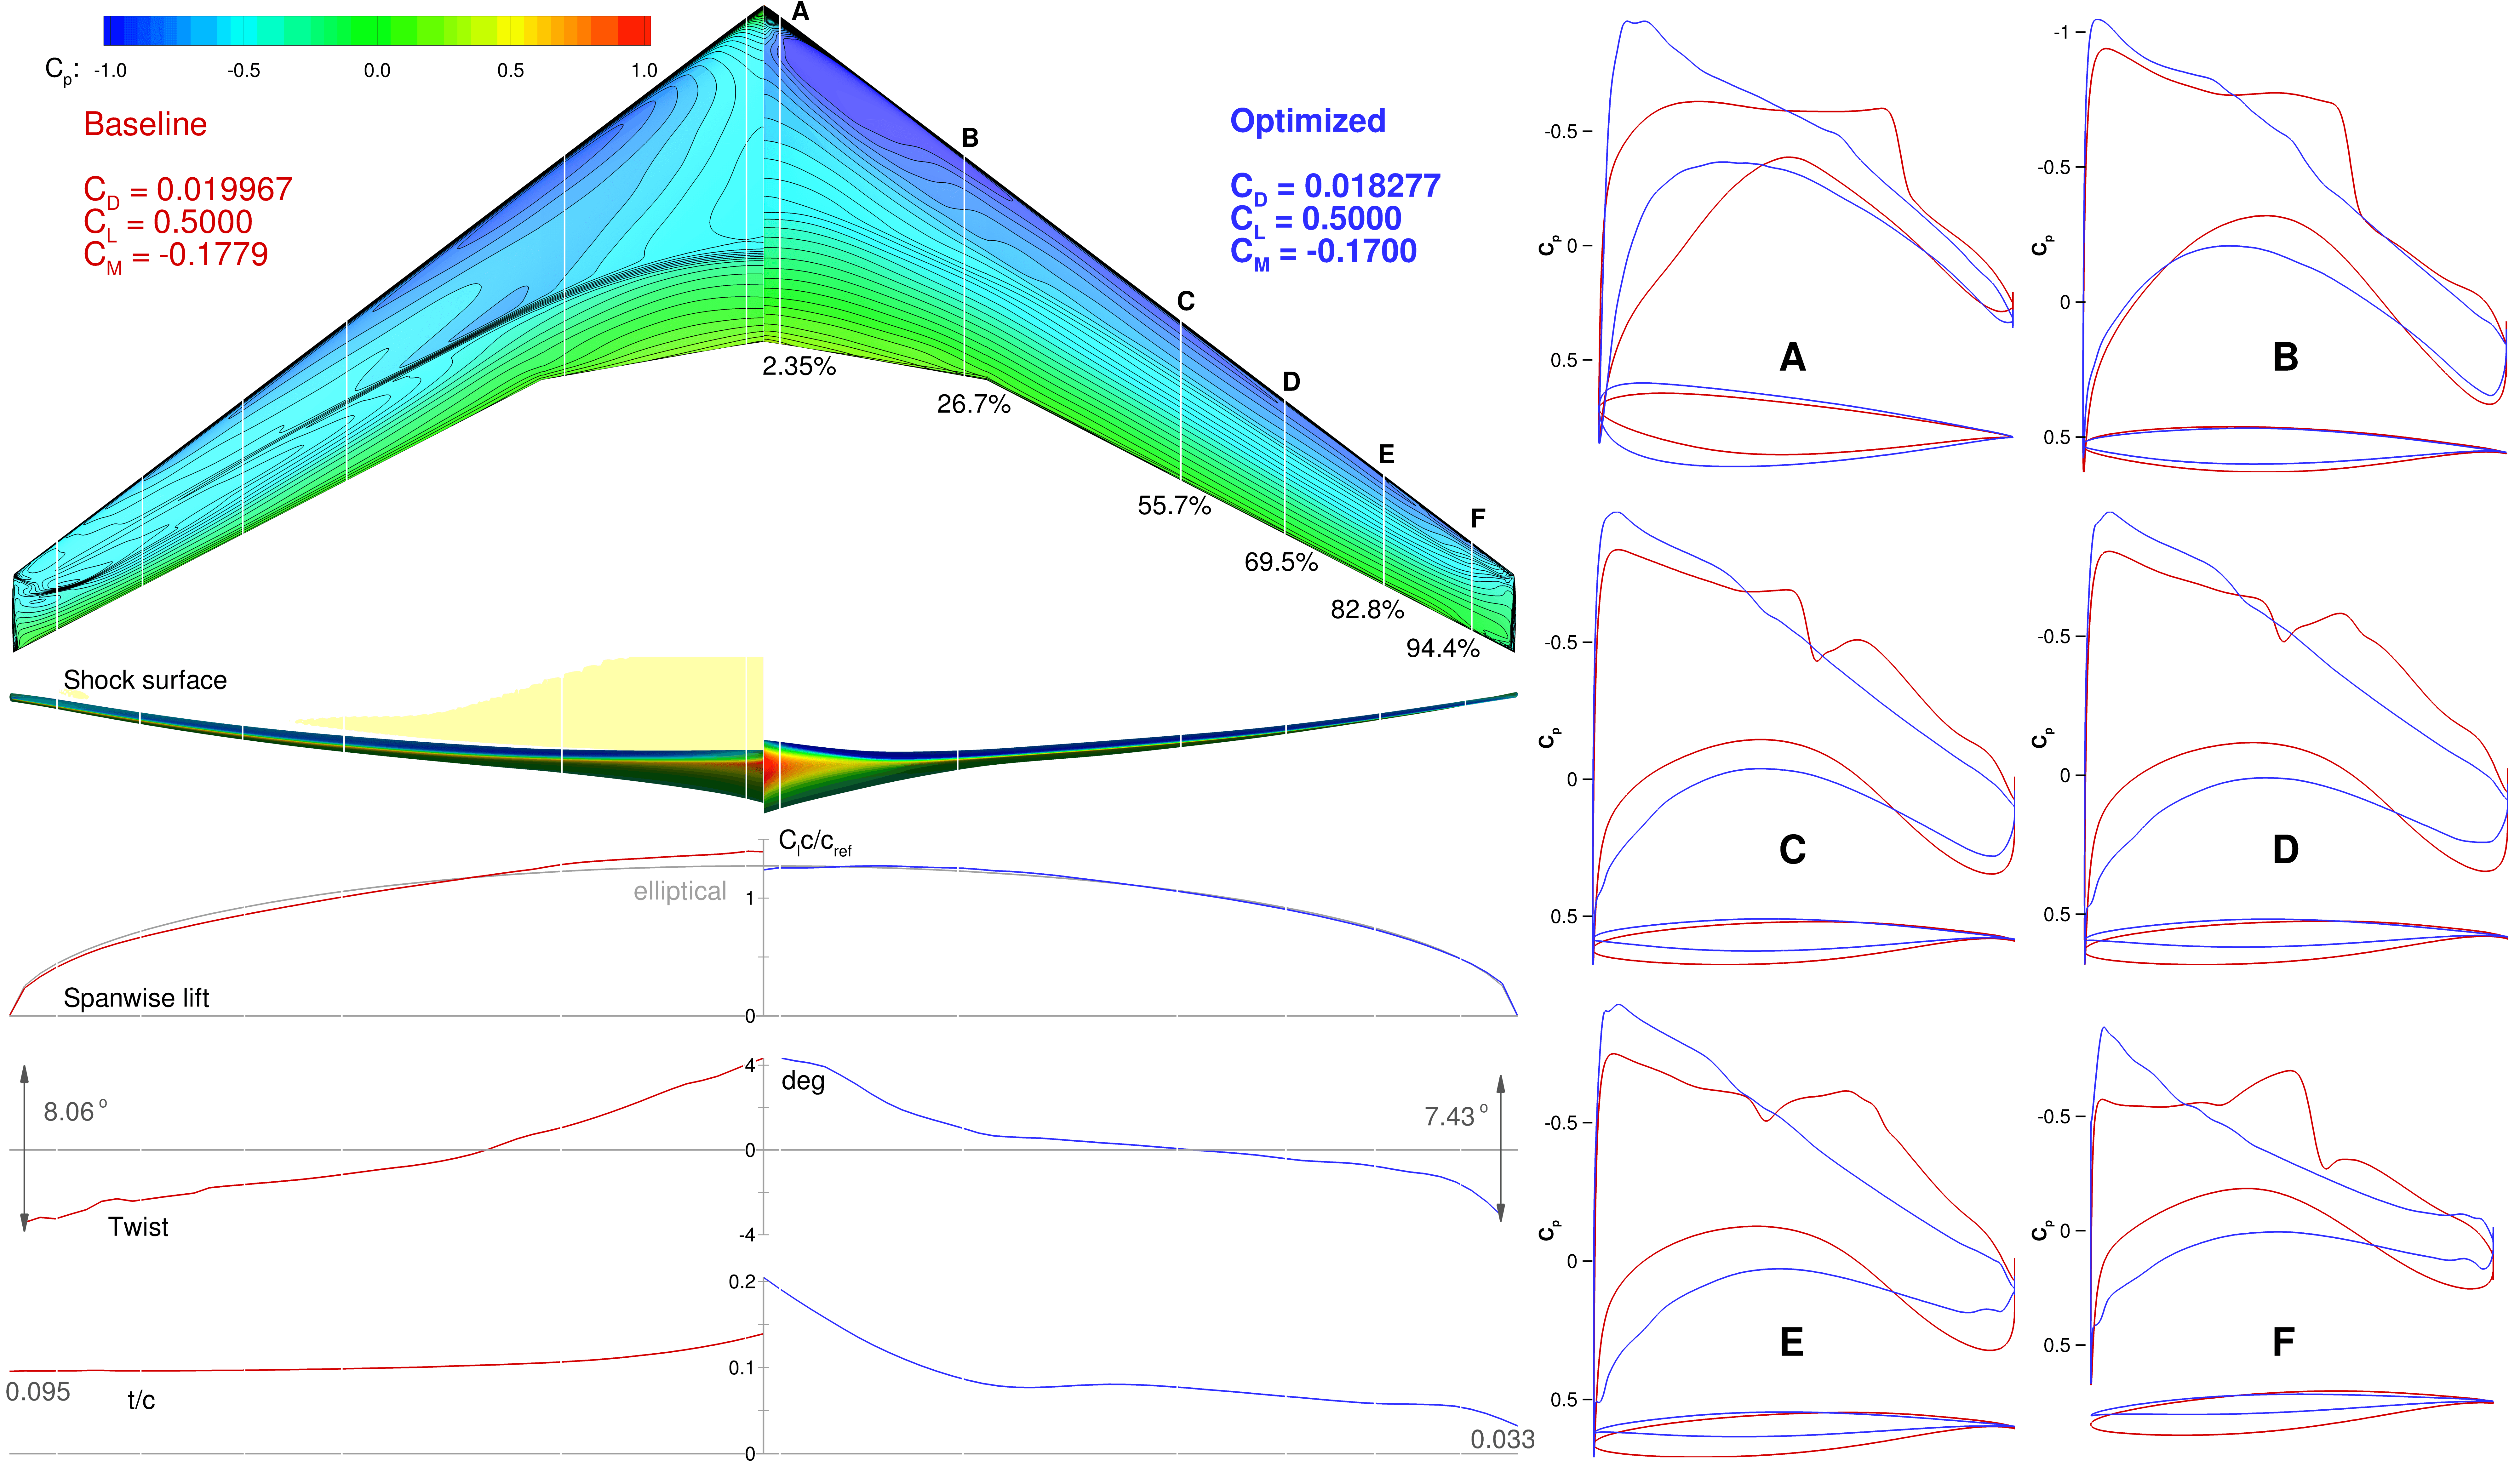Click the grey 'elliptical' label
Screen dimensions: 2520x1478
(680, 891)
